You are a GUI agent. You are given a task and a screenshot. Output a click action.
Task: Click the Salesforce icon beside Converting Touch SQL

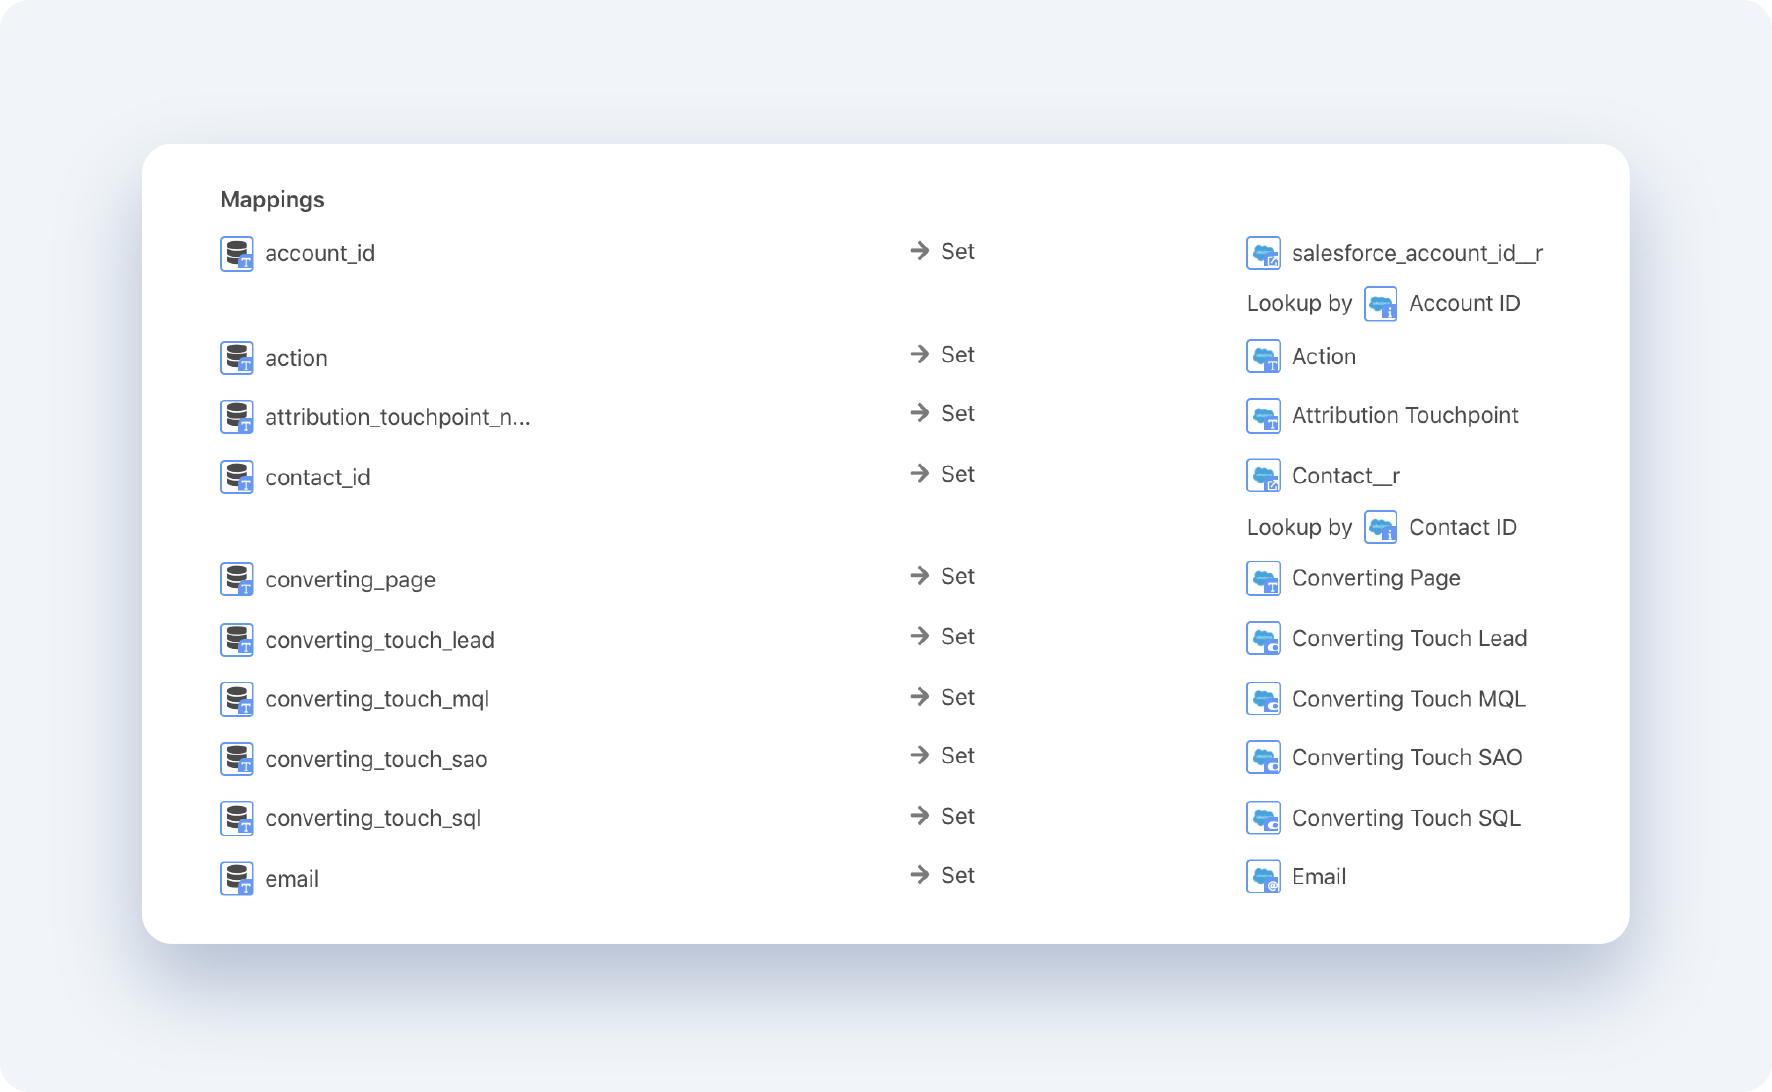1264,818
